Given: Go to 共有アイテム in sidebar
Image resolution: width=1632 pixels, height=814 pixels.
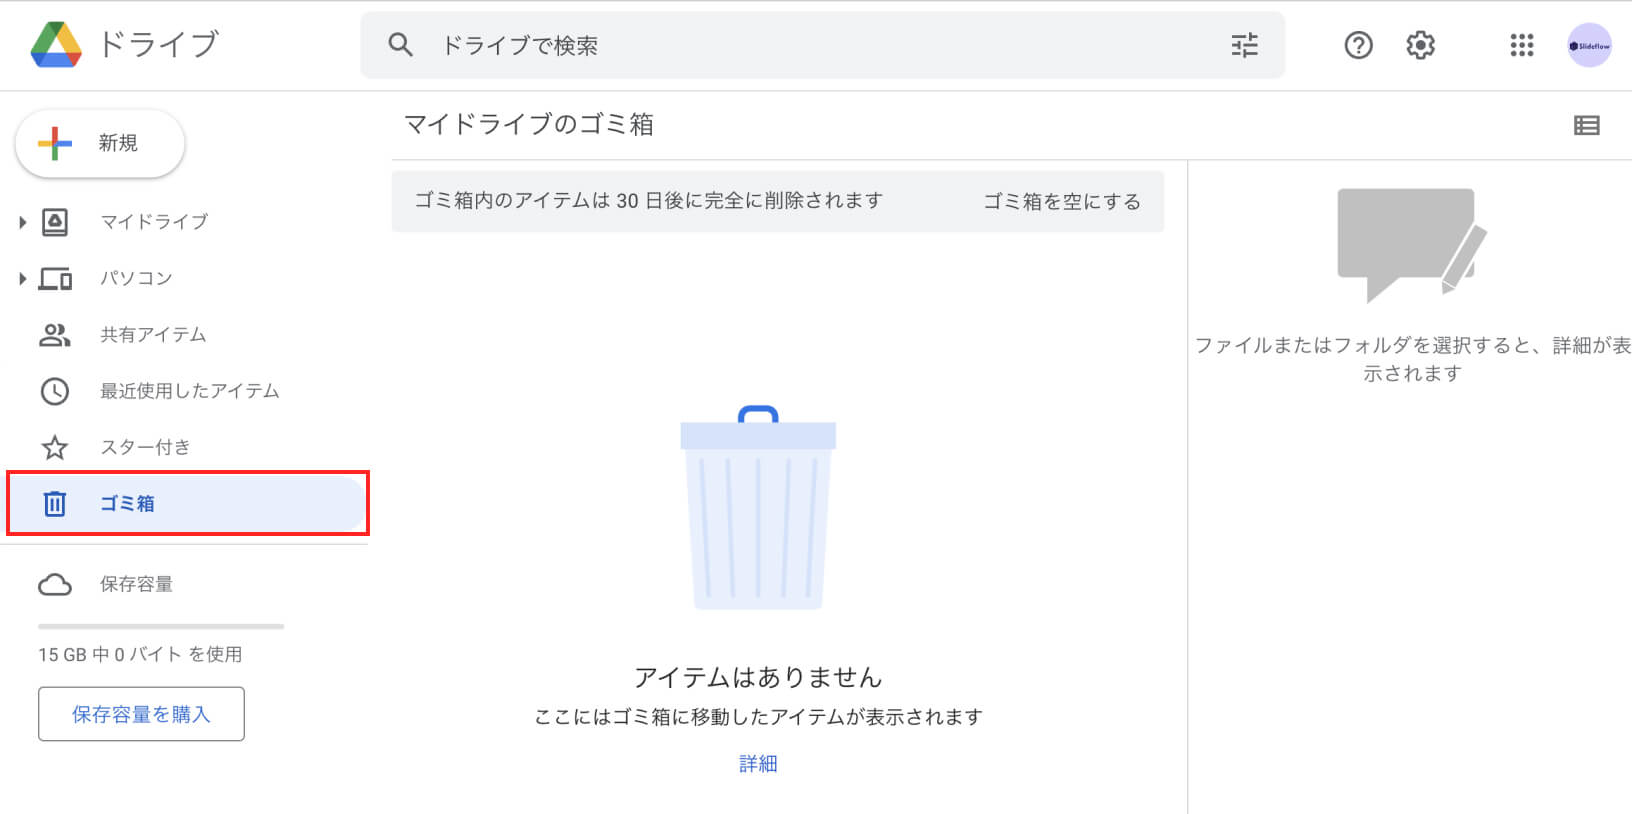Looking at the screenshot, I should tap(152, 335).
